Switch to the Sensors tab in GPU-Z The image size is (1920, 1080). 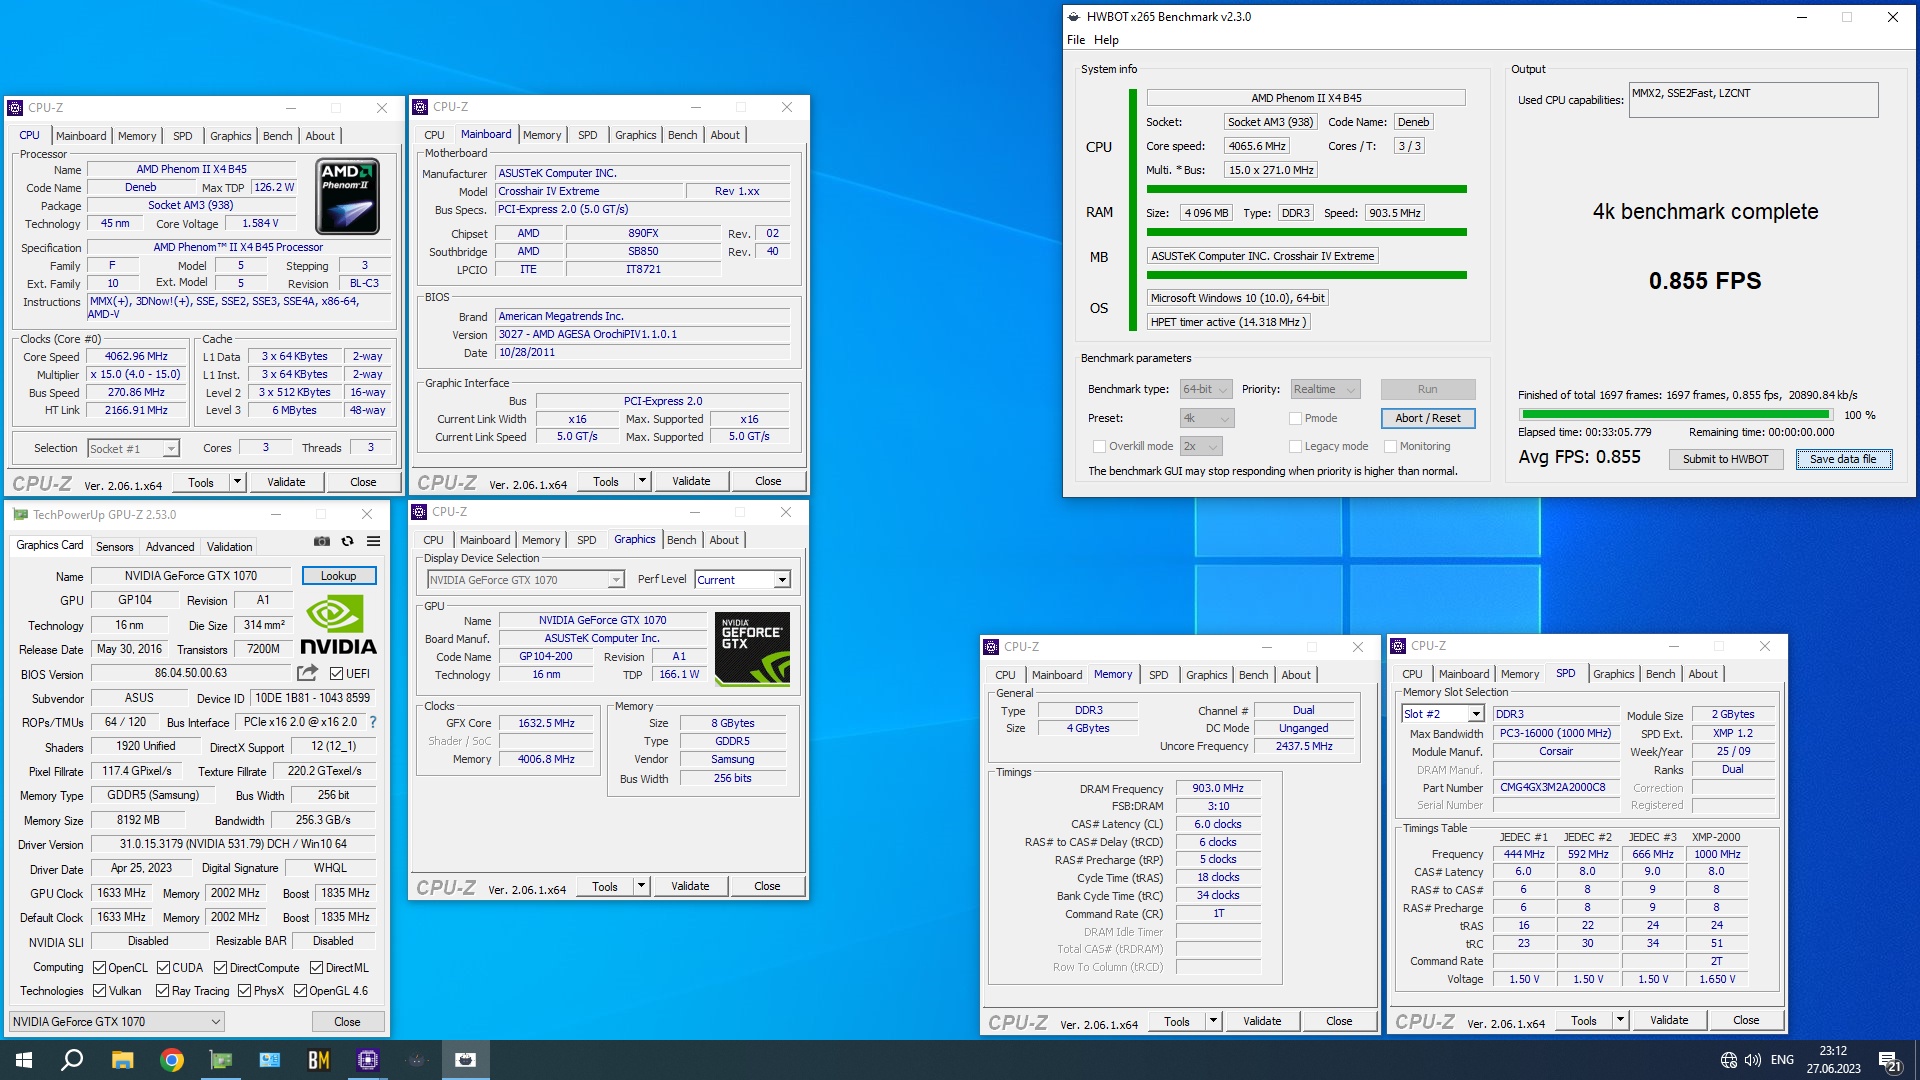pyautogui.click(x=114, y=547)
